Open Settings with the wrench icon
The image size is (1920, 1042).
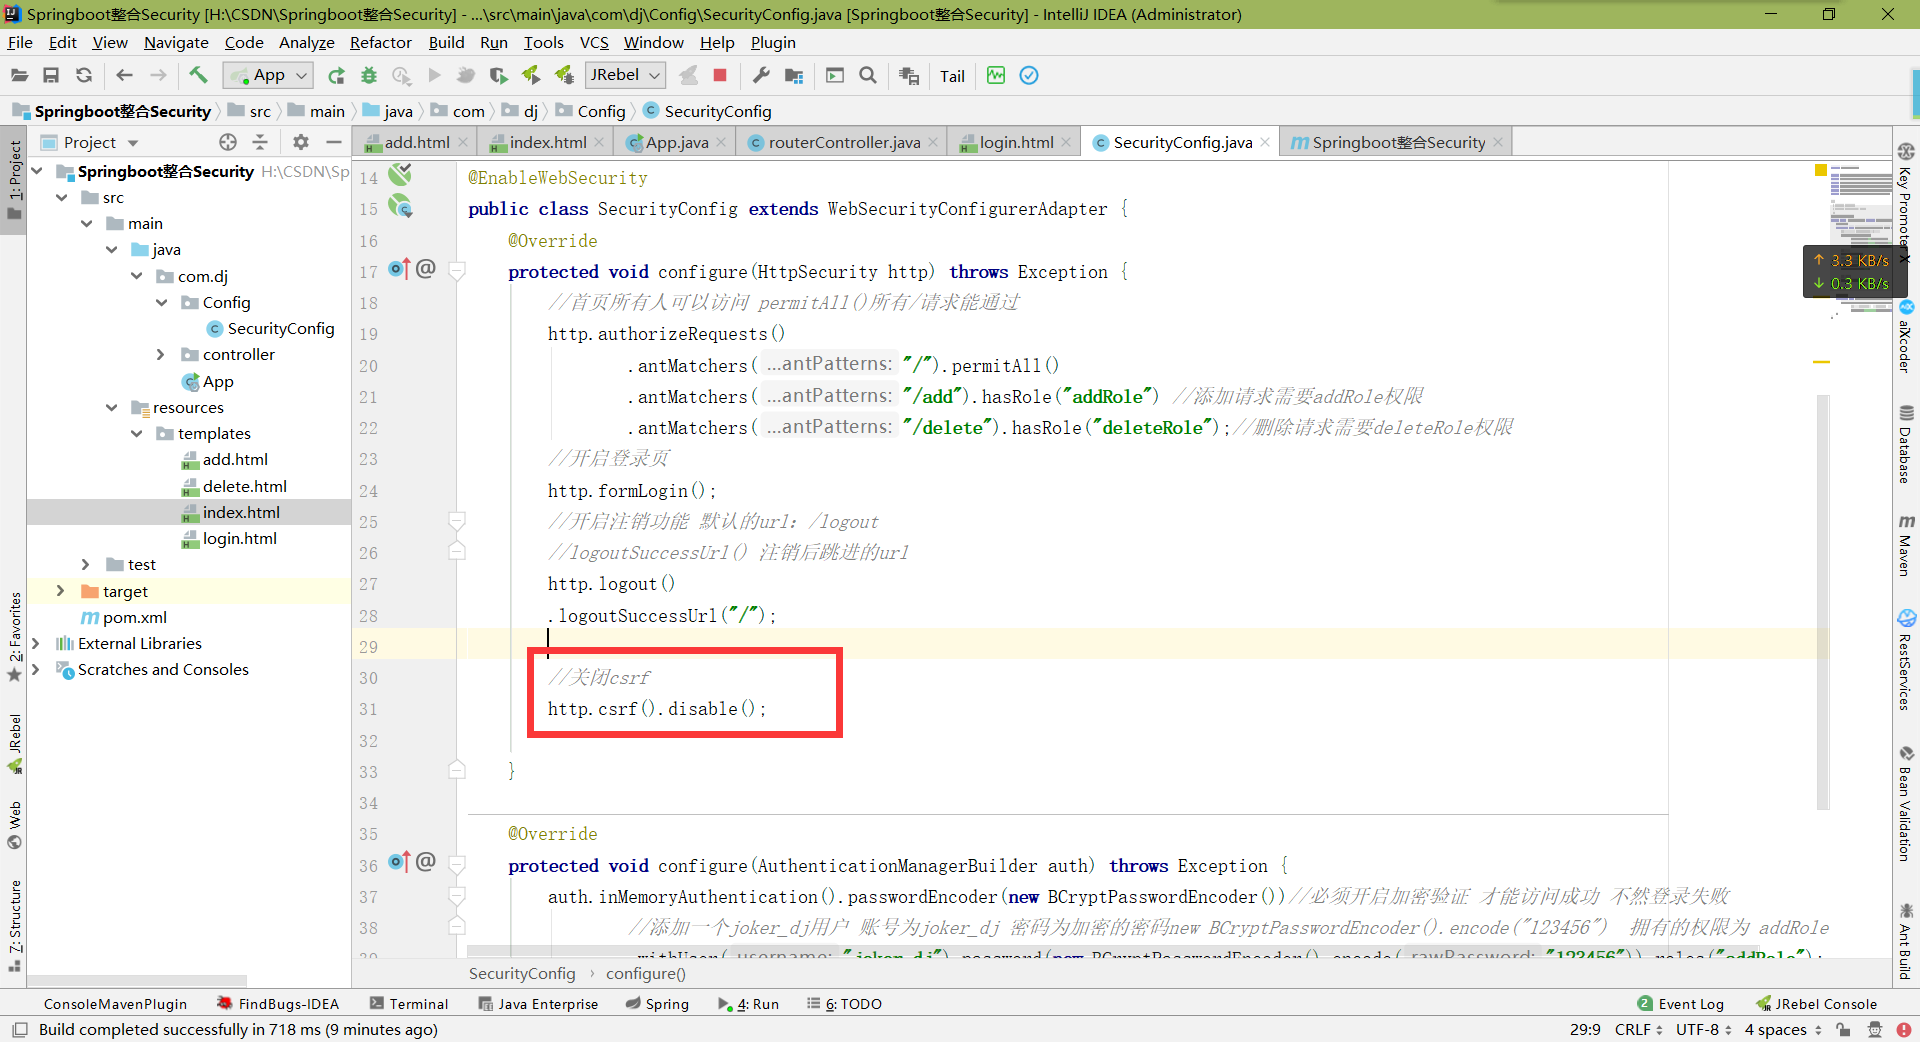click(x=761, y=75)
